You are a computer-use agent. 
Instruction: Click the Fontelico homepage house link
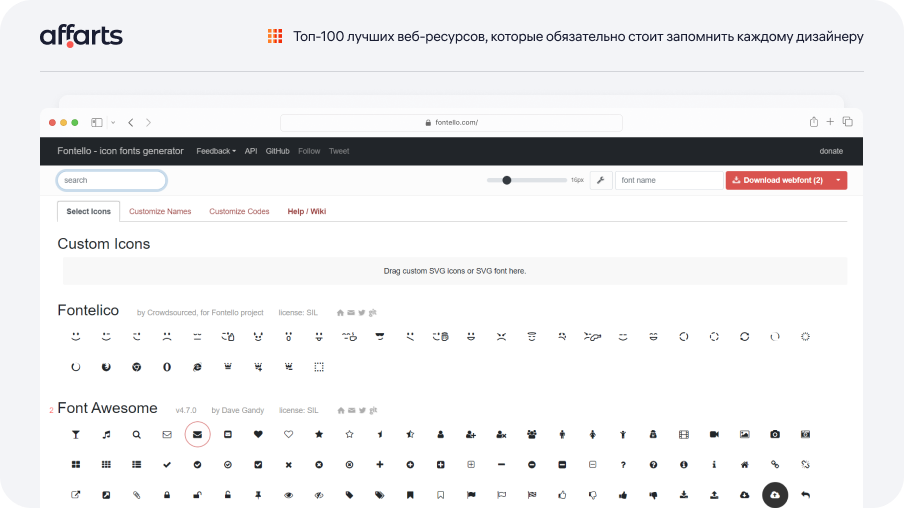point(340,313)
